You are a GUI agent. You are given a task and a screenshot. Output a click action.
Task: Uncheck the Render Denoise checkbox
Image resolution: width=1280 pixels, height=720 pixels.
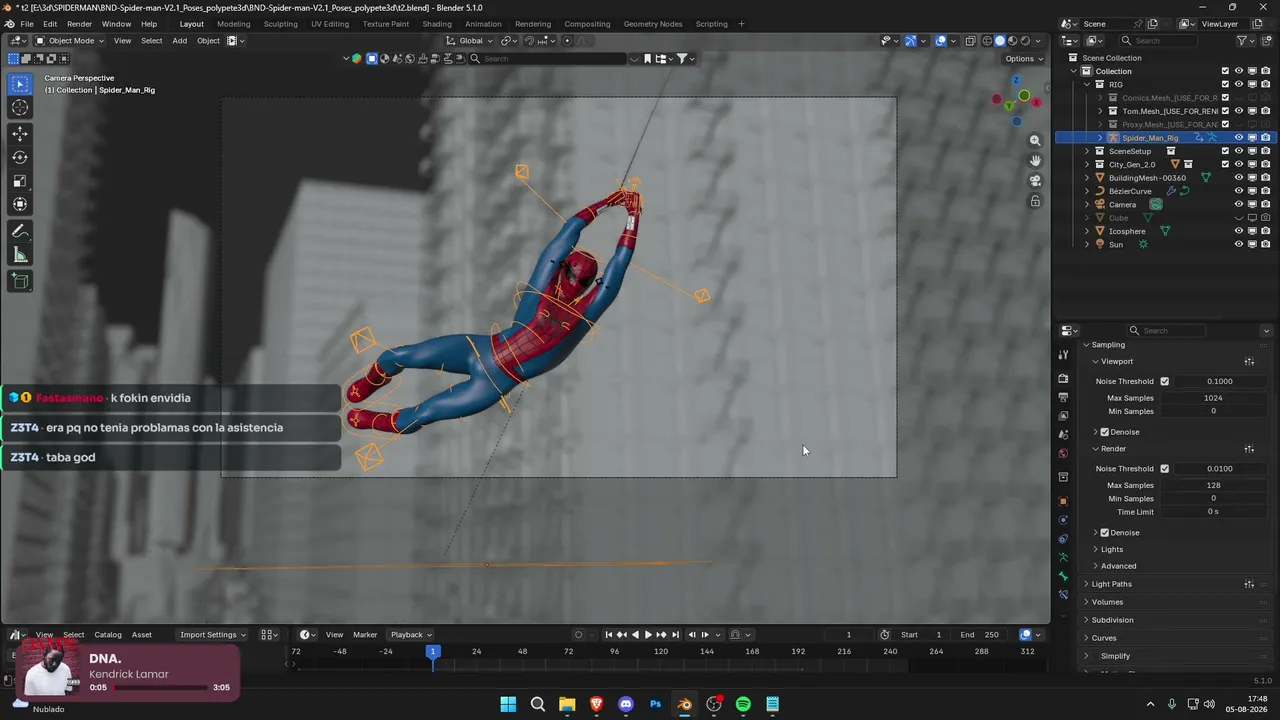pos(1105,533)
